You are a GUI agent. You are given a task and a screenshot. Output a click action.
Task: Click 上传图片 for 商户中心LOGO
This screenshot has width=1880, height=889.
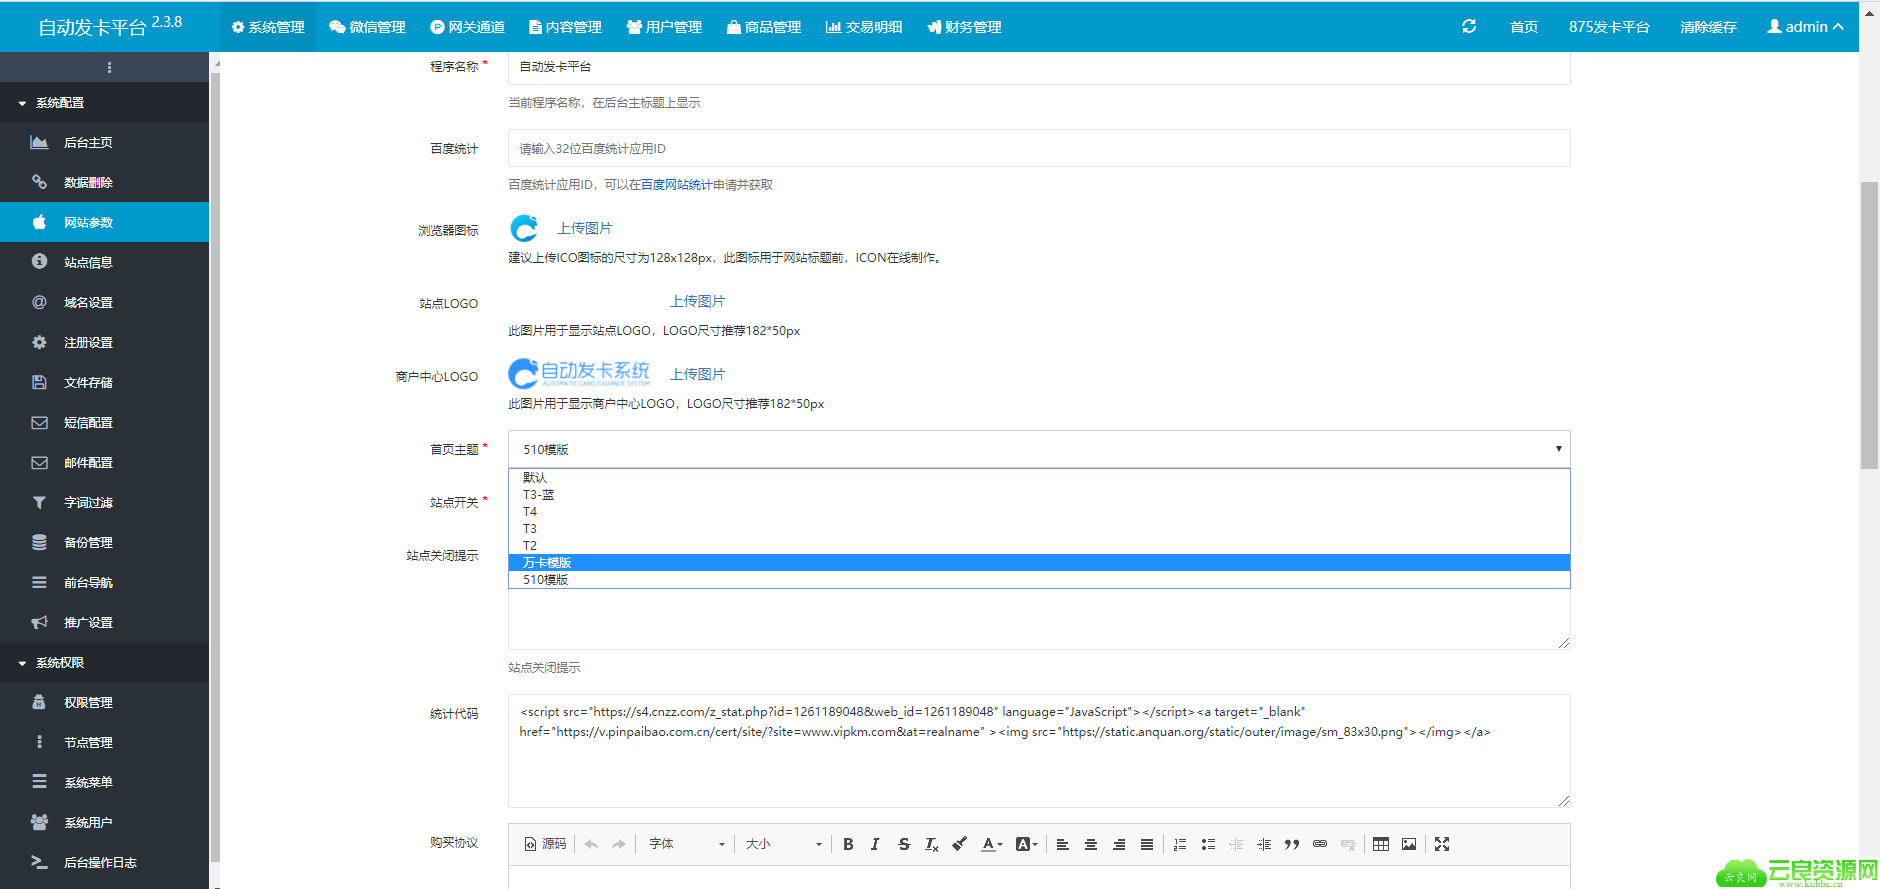point(697,375)
